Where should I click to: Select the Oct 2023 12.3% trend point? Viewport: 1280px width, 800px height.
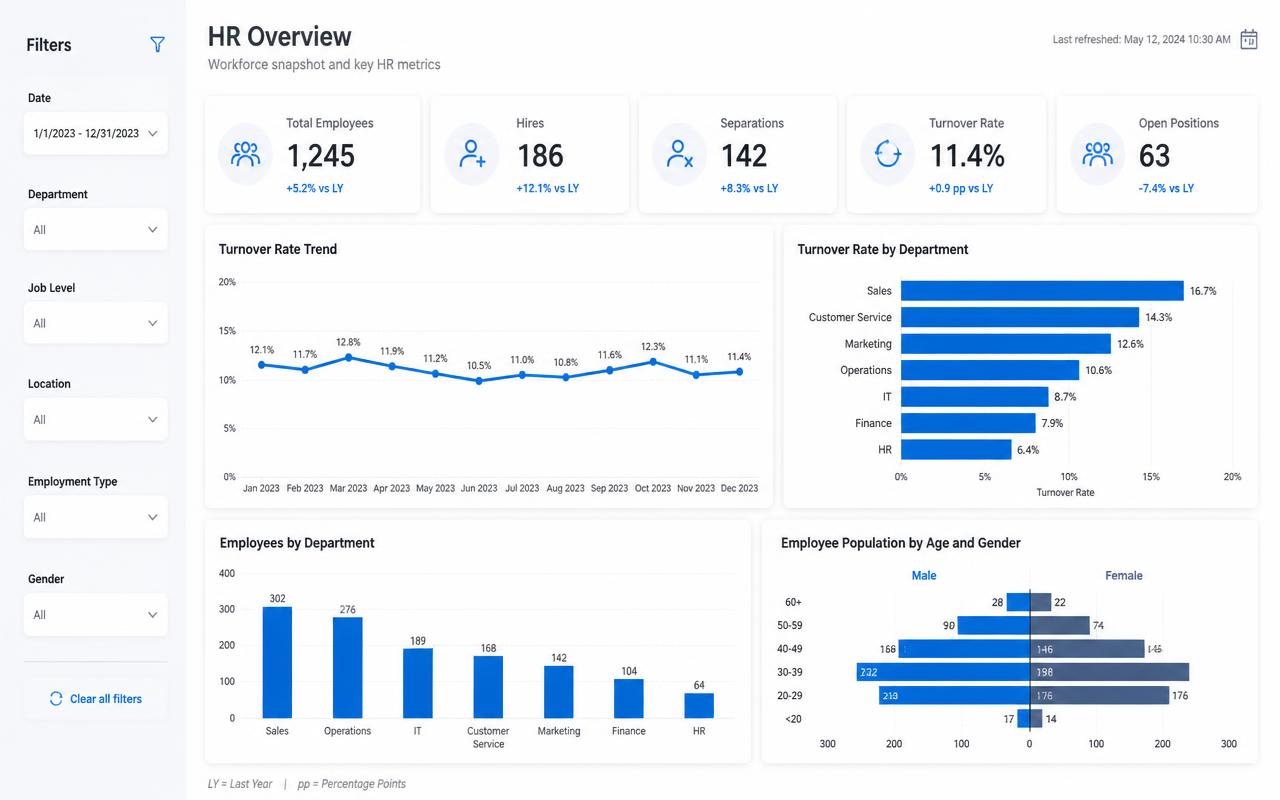(x=653, y=362)
